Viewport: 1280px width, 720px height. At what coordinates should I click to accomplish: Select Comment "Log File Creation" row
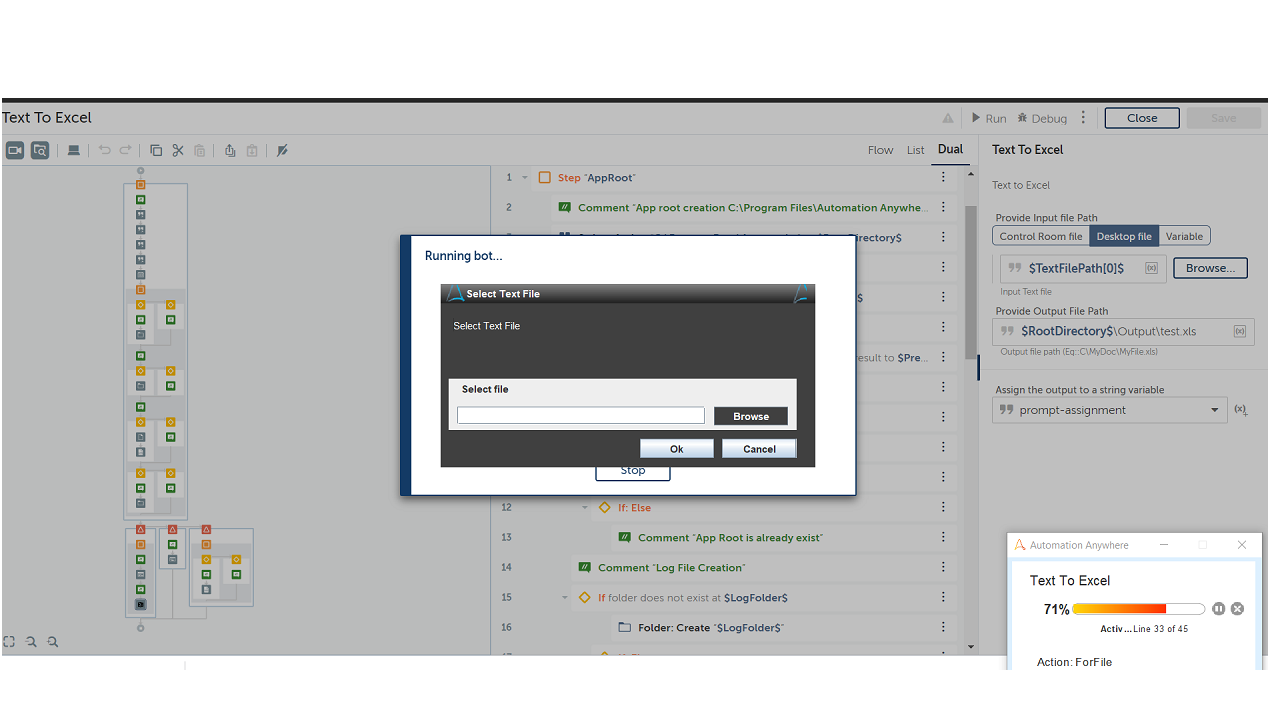[764, 567]
